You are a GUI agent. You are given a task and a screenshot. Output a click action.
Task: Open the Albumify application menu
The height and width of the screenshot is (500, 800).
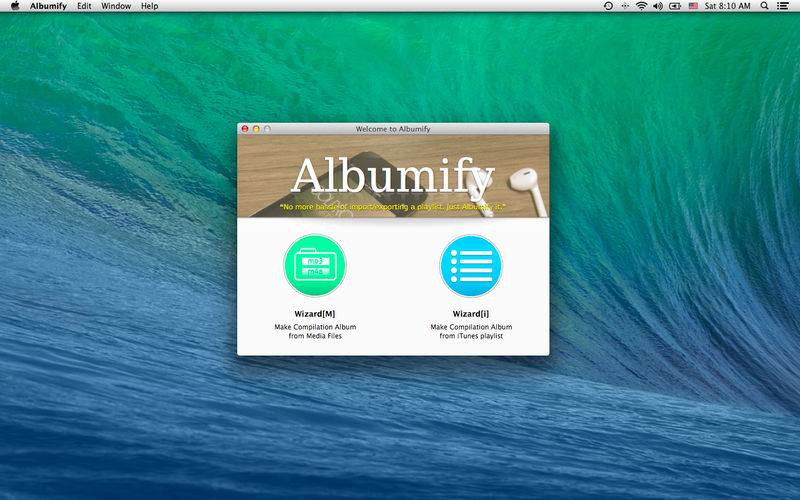(x=48, y=6)
